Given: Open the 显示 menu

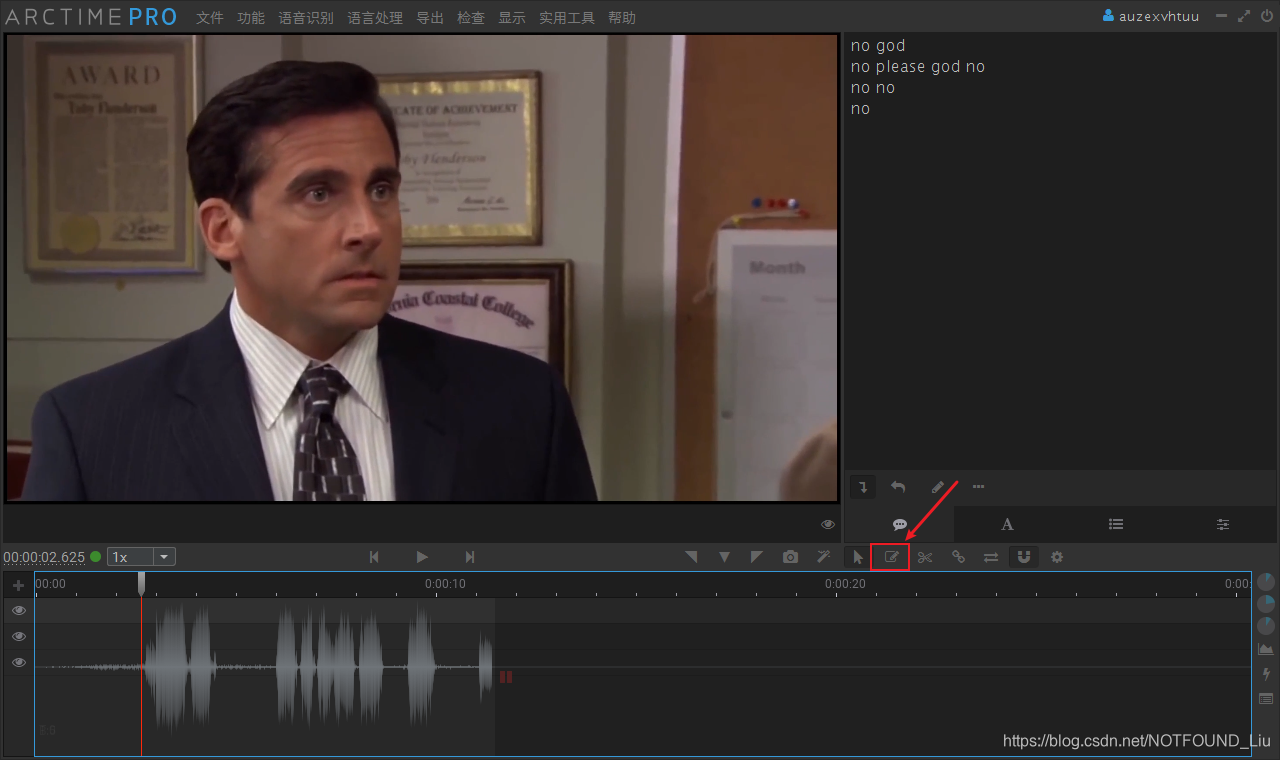Looking at the screenshot, I should point(512,17).
